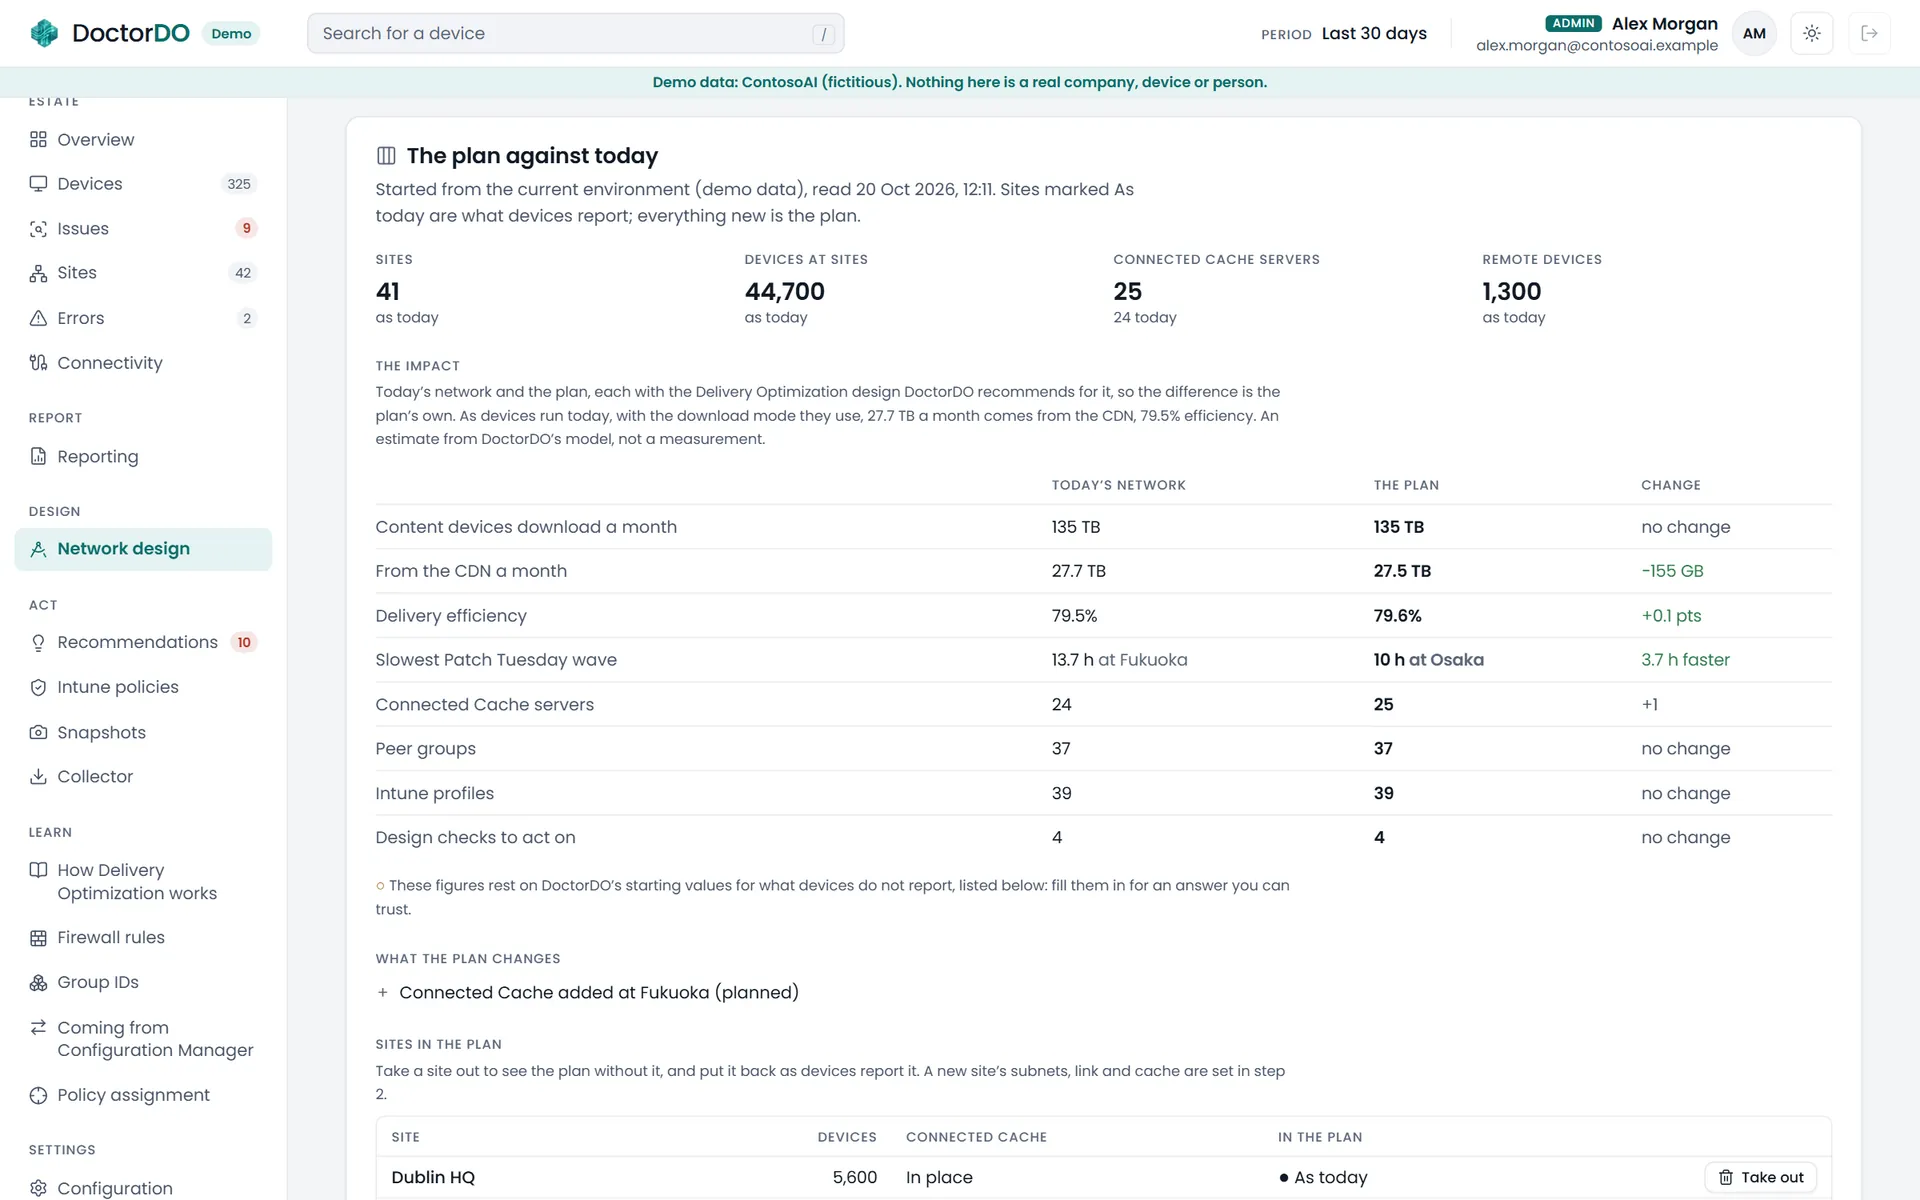
Task: Open Devices in the sidebar
Action: point(143,184)
